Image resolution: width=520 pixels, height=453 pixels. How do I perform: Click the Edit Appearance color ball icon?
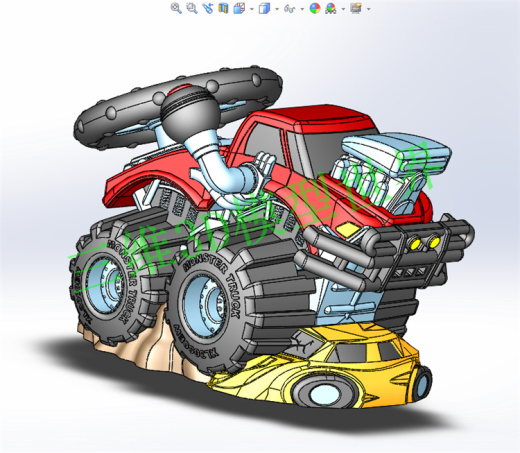pos(315,8)
